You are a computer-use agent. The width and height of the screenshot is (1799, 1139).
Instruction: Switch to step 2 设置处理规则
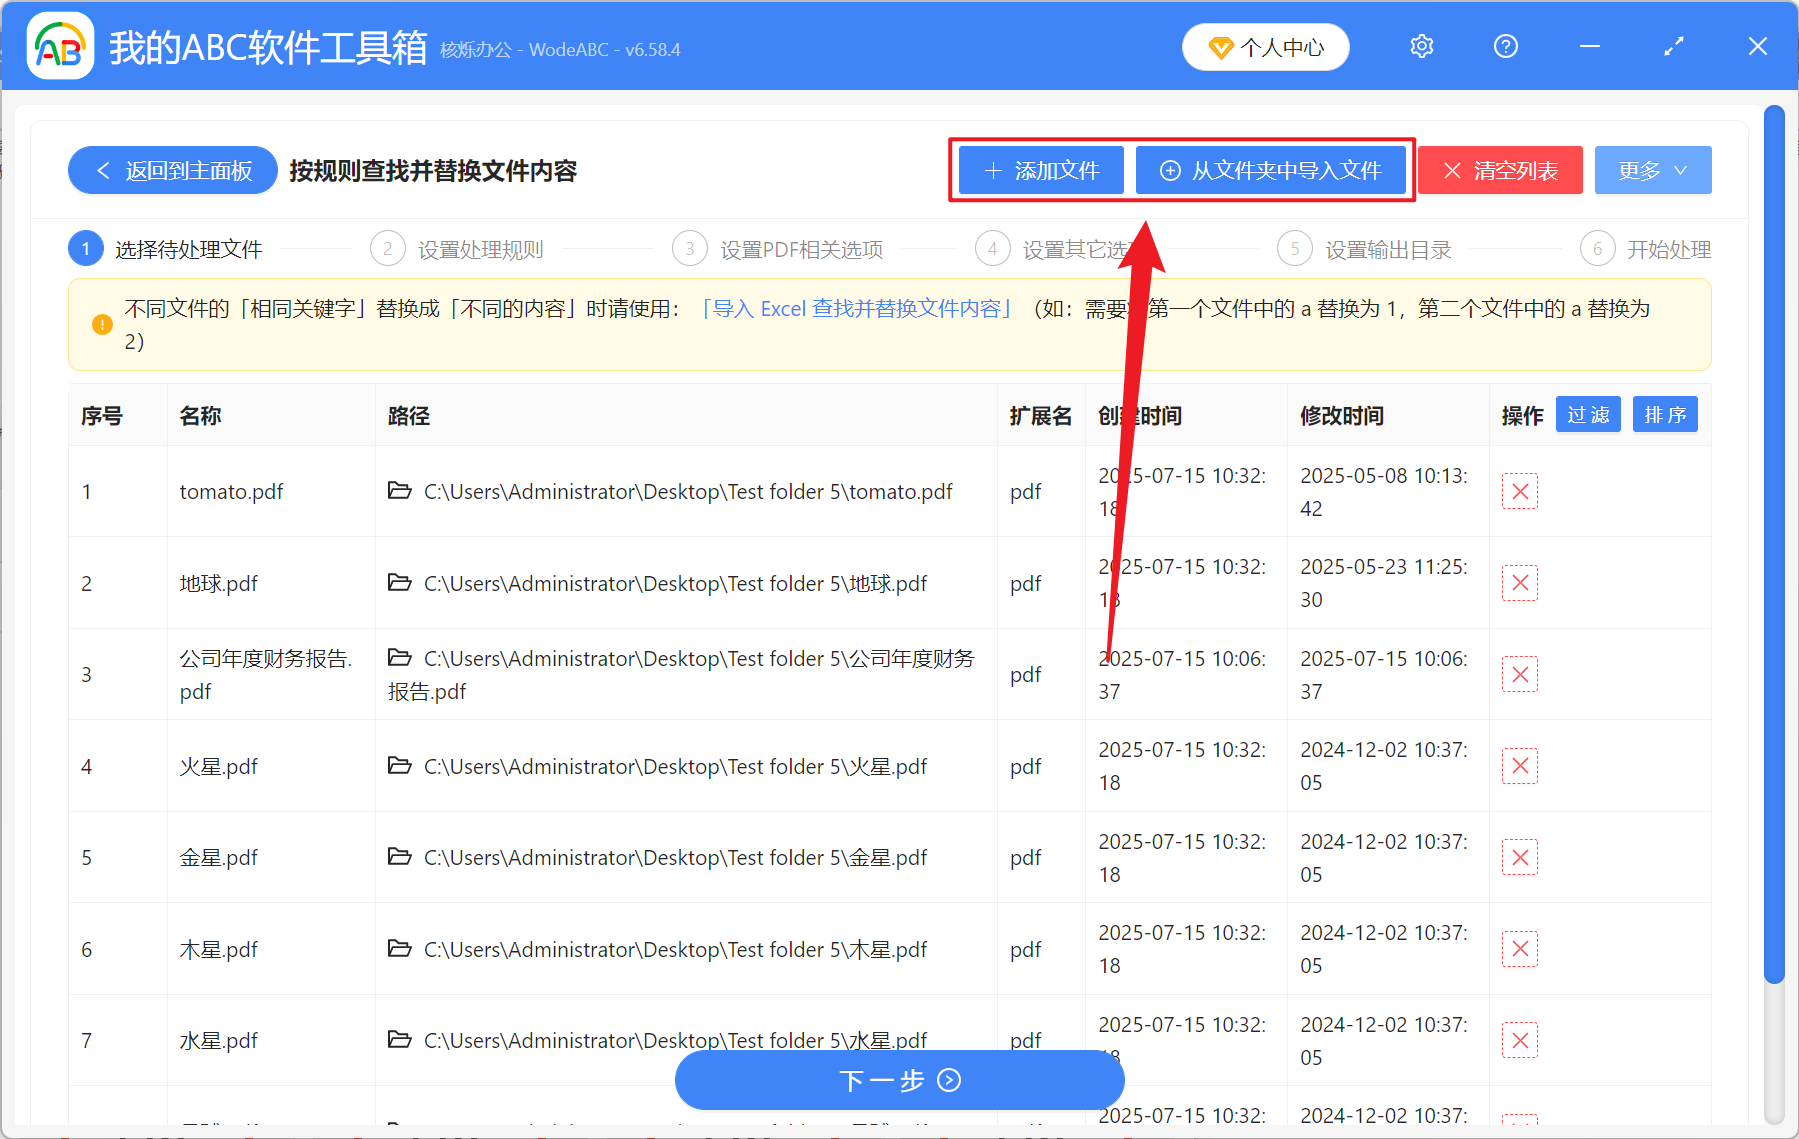pyautogui.click(x=479, y=249)
